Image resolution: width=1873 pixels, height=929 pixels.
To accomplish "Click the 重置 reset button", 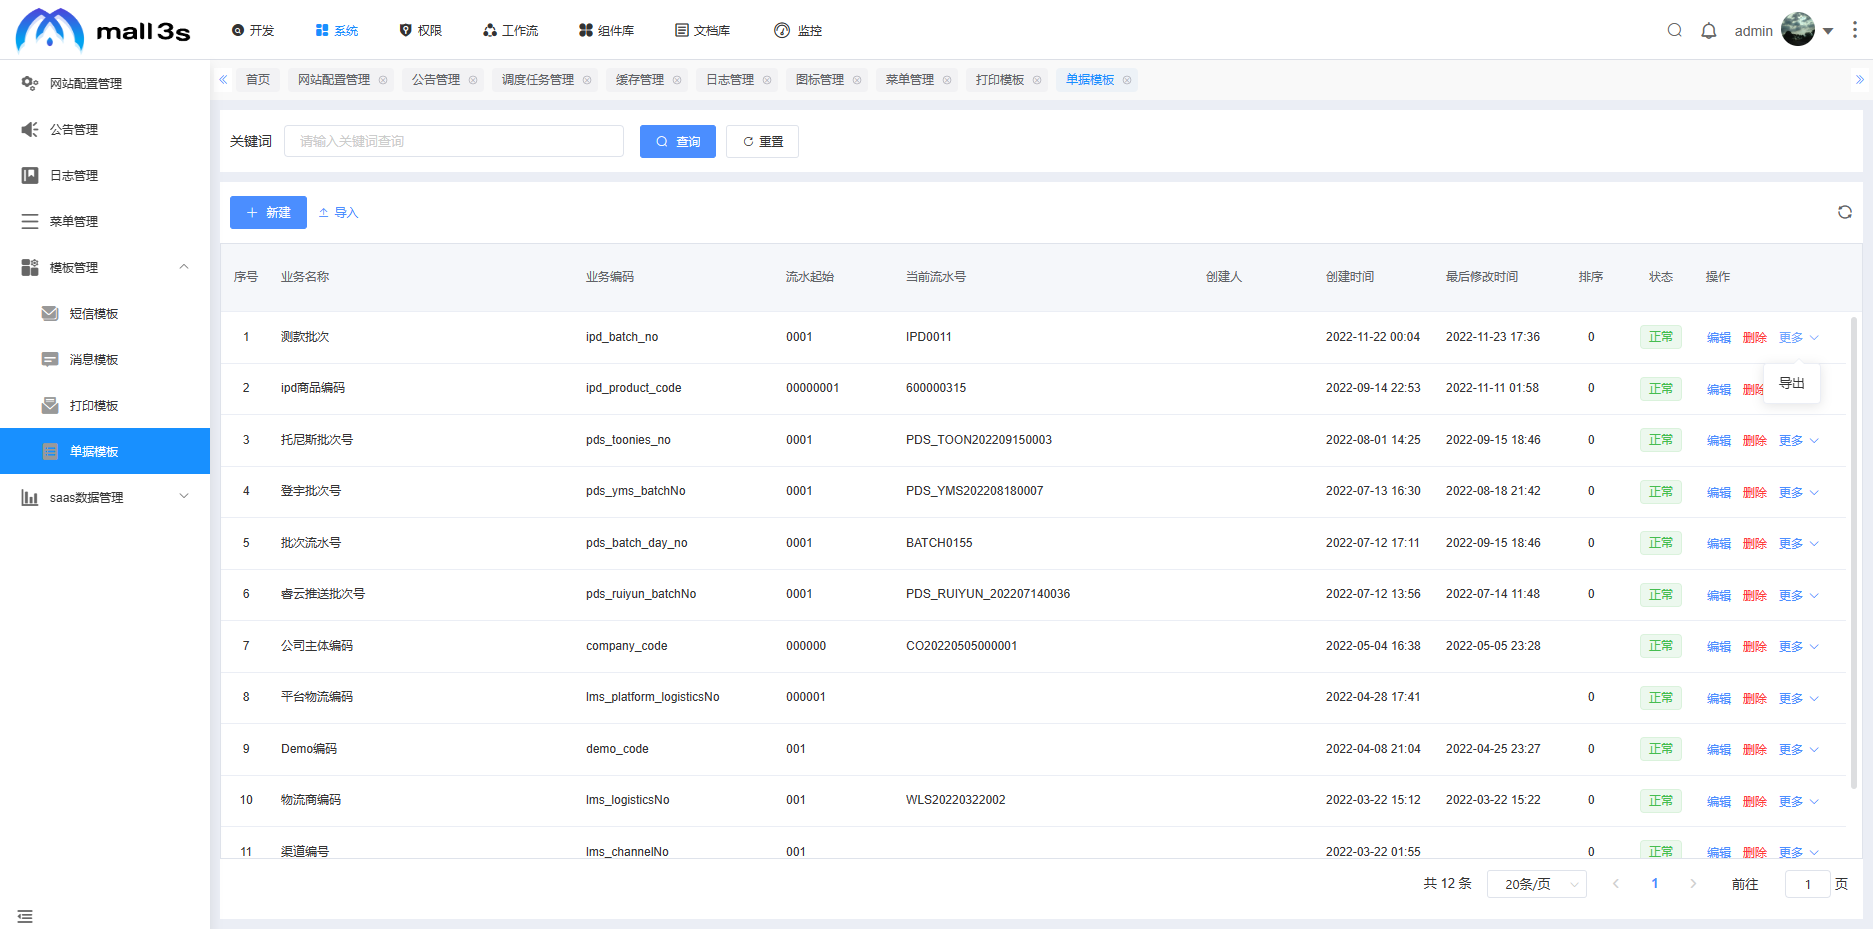I will click(762, 141).
